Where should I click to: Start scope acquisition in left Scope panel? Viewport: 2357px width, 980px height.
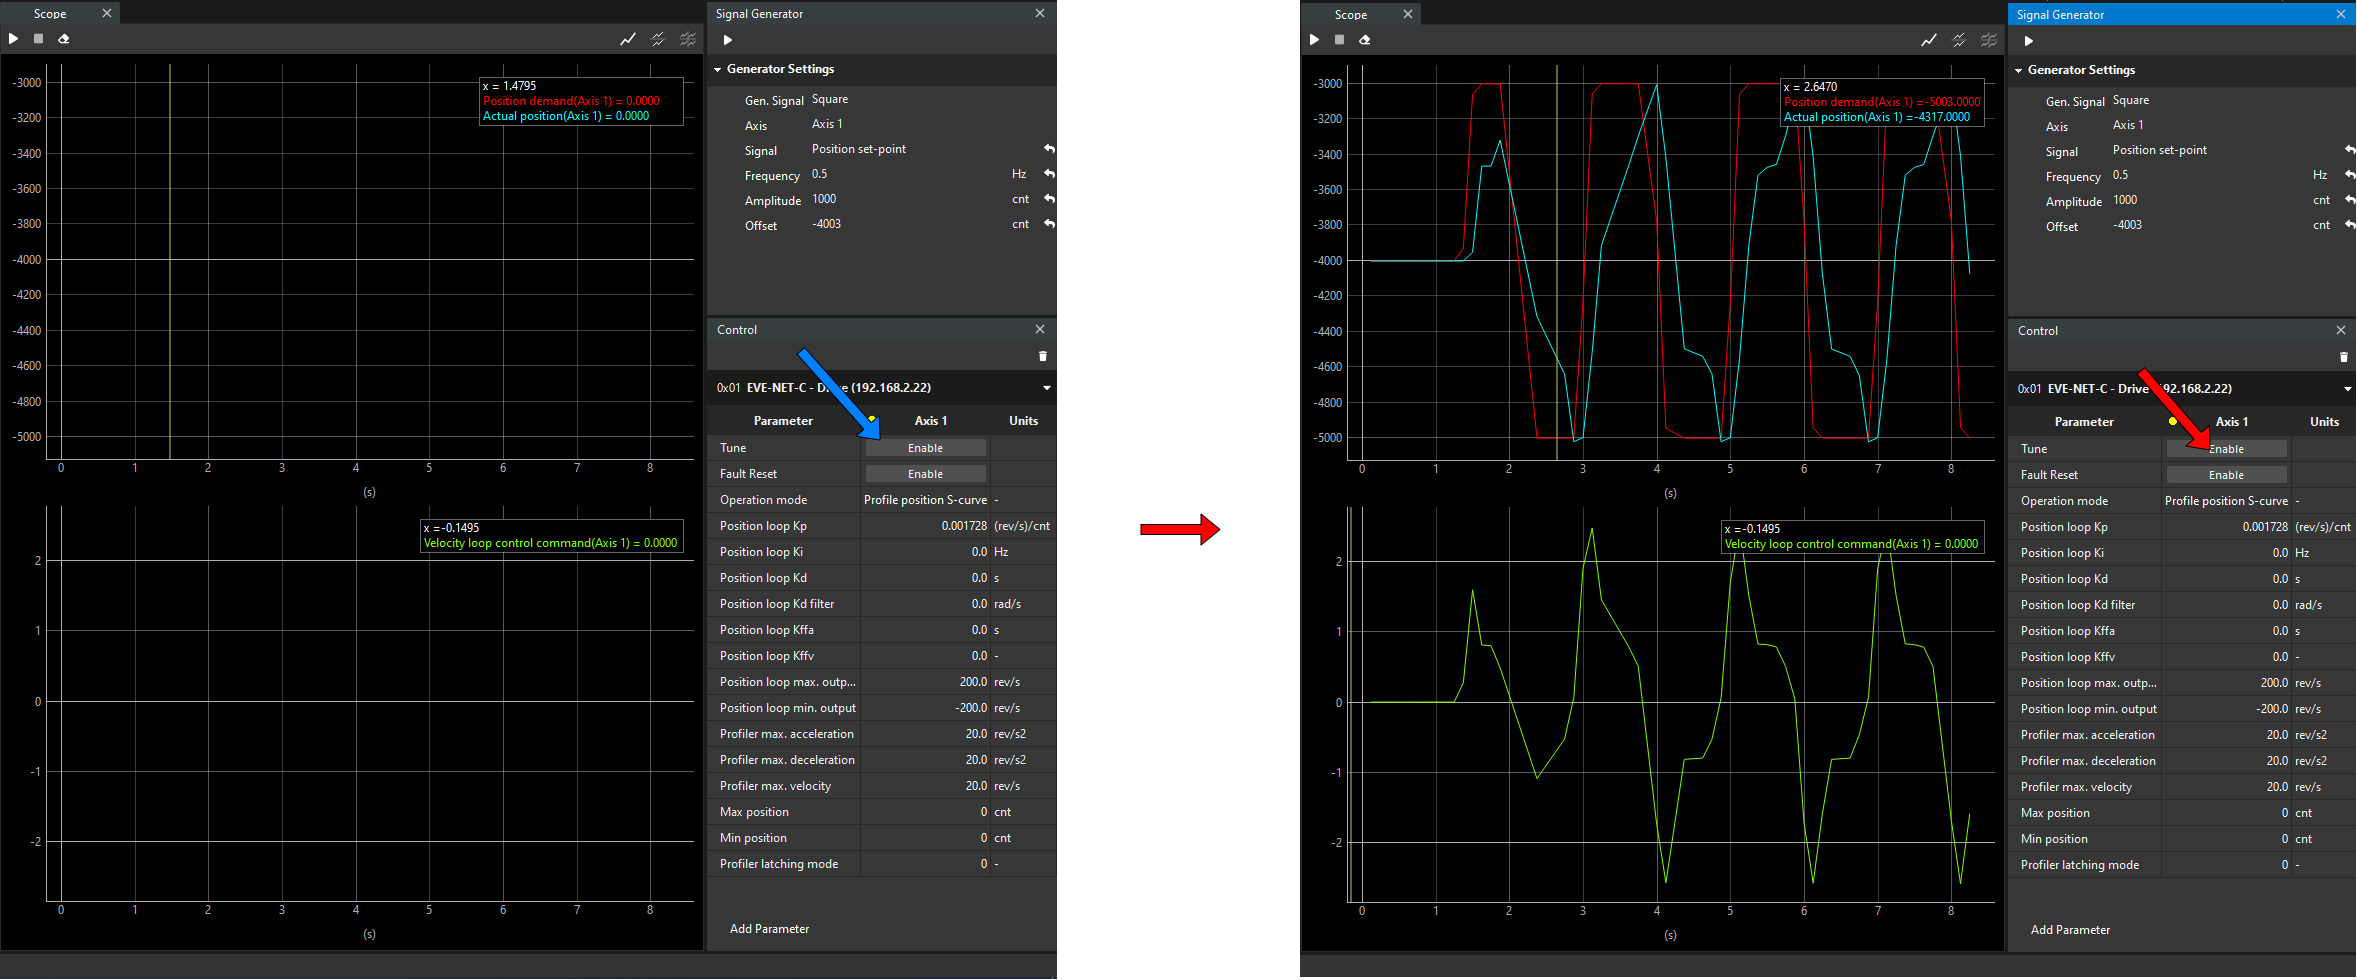[x=13, y=39]
